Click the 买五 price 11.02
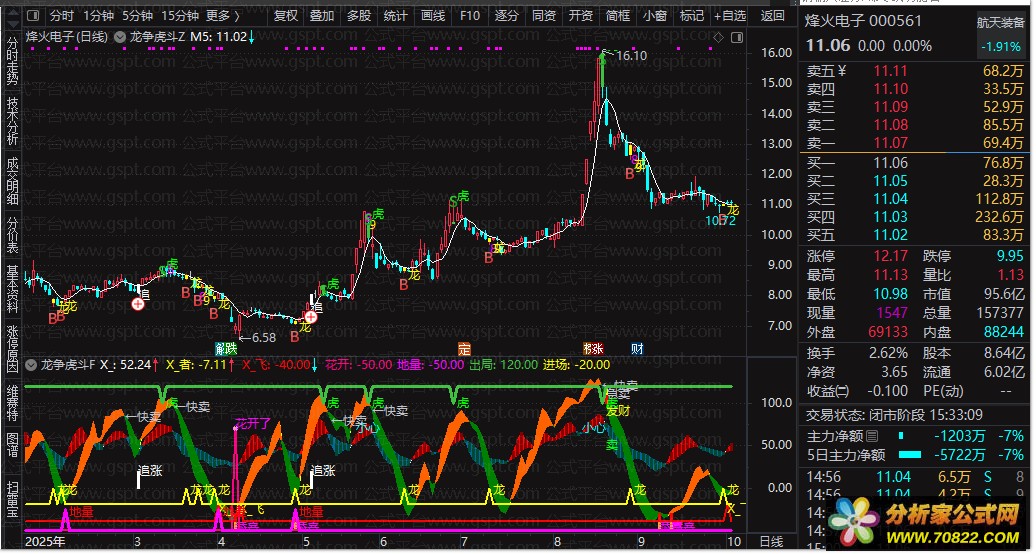Image resolution: width=1036 pixels, height=554 pixels. (x=891, y=234)
